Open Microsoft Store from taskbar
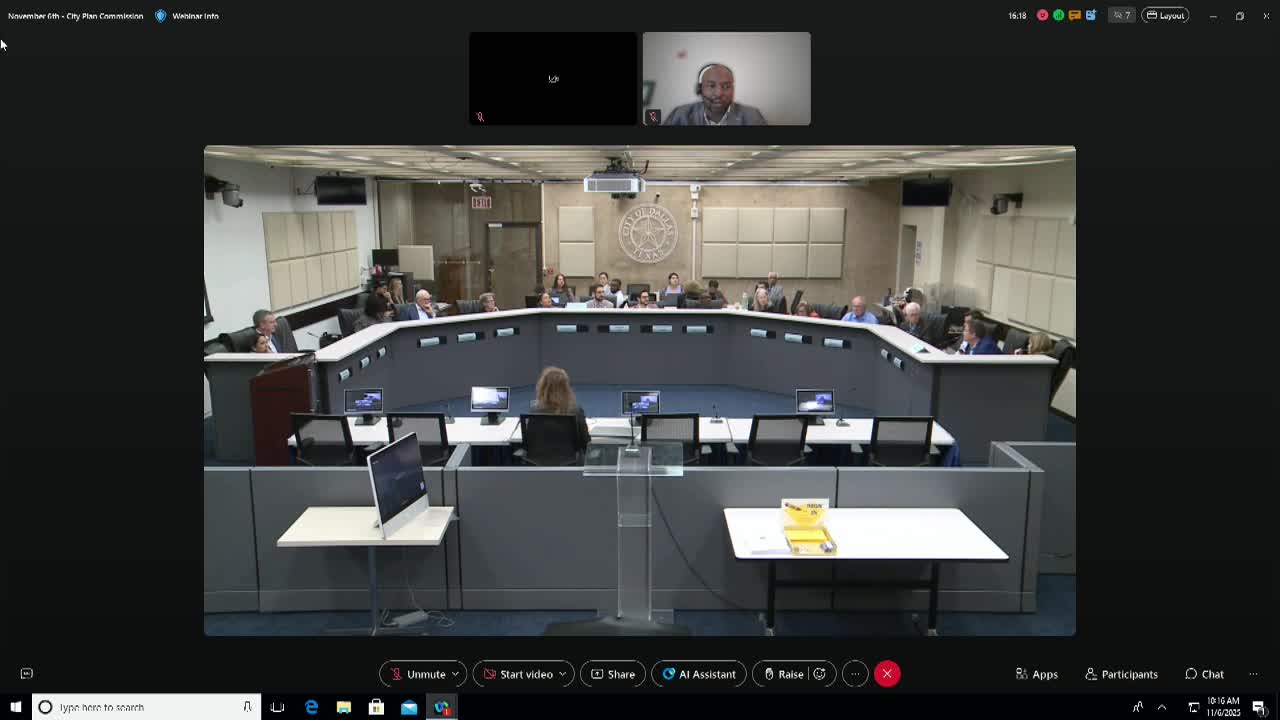 tap(376, 707)
